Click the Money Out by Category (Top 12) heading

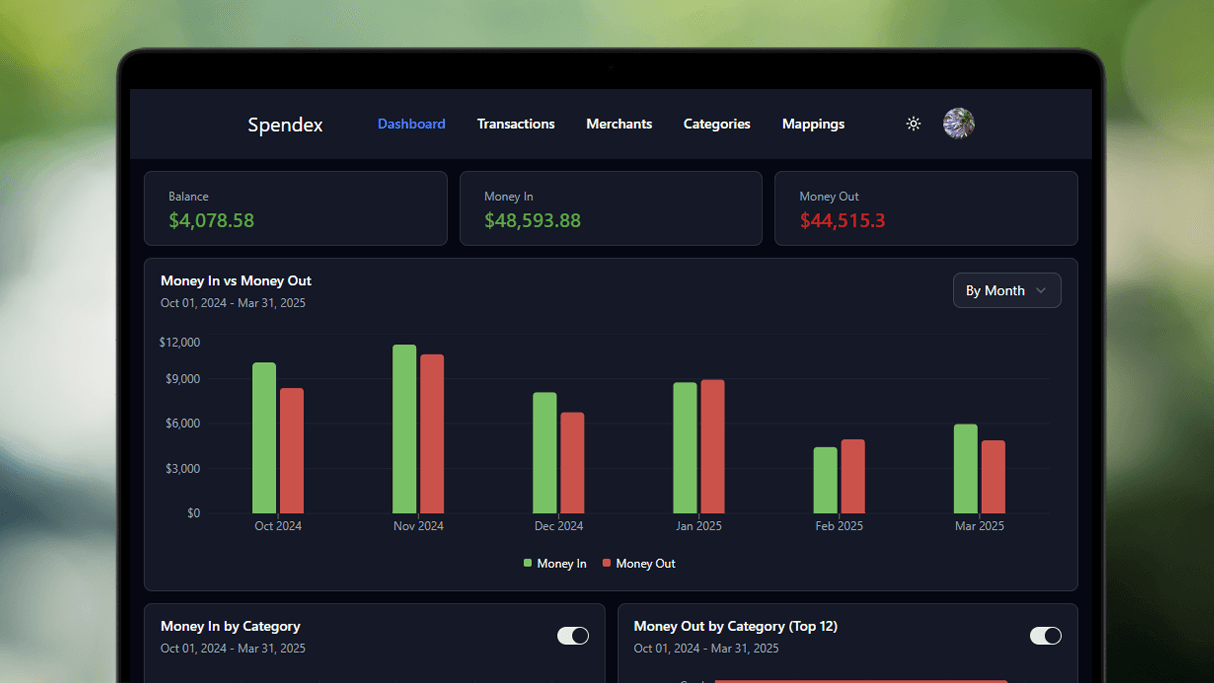coord(735,627)
